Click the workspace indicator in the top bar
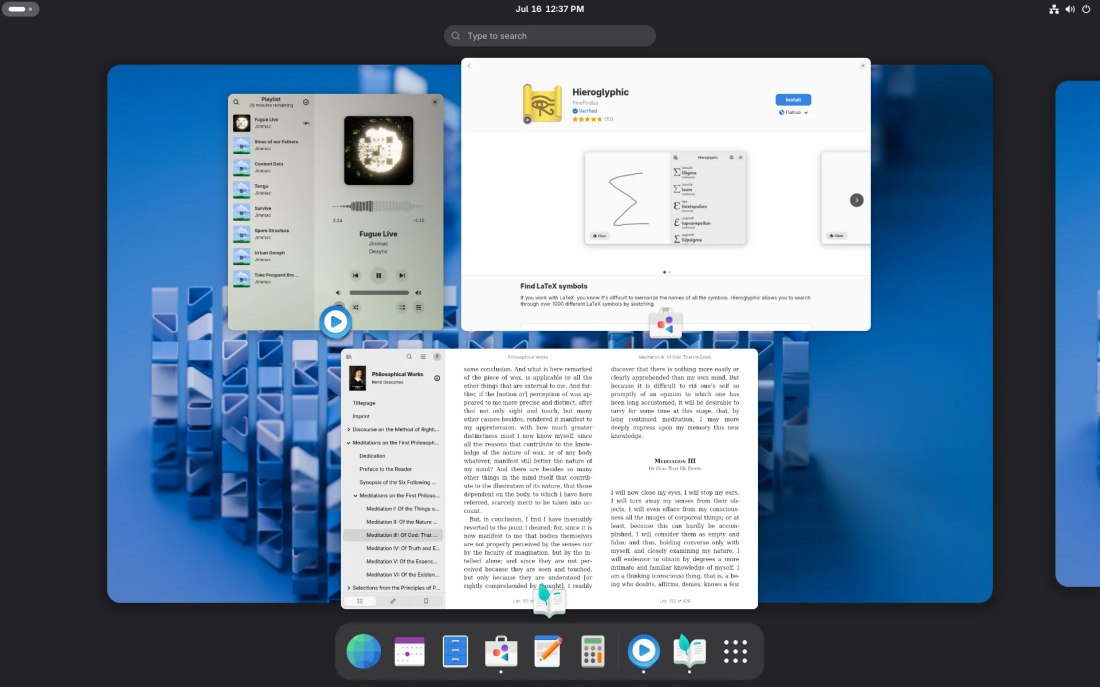The width and height of the screenshot is (1100, 687). [20, 9]
